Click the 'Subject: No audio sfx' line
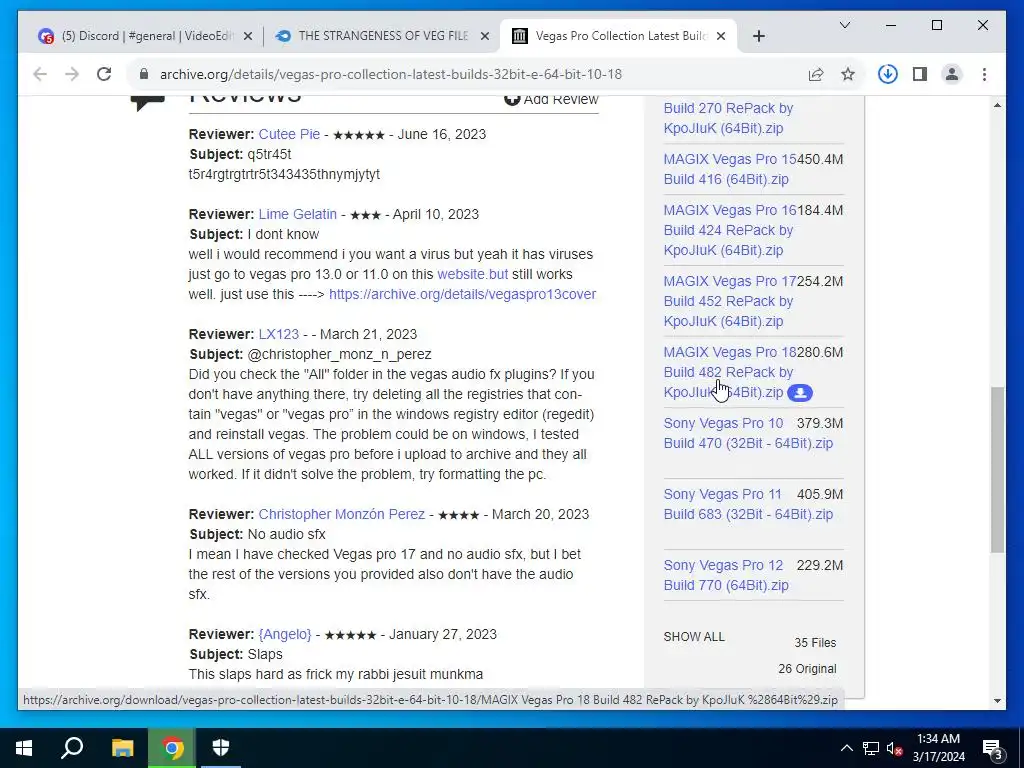The height and width of the screenshot is (768, 1024). (257, 534)
